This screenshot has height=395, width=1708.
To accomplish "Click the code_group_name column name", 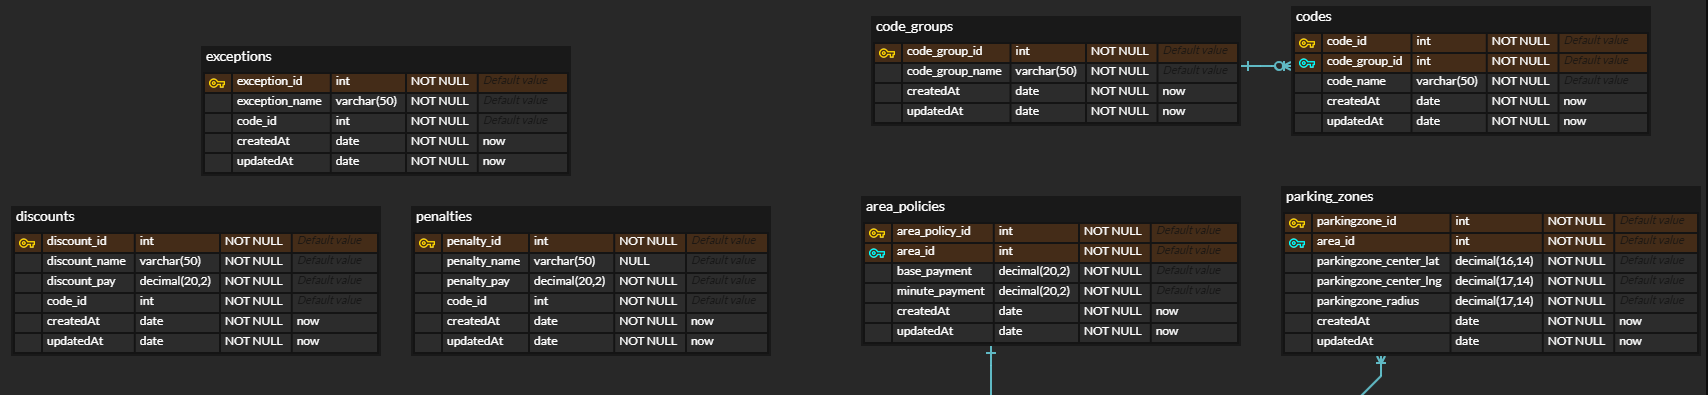I will click(x=954, y=71).
